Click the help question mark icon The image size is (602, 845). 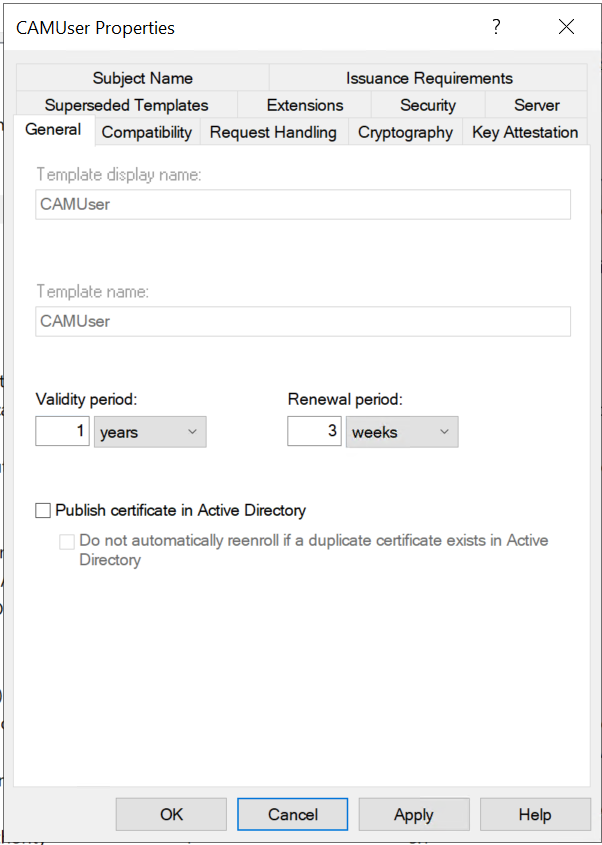tap(496, 28)
